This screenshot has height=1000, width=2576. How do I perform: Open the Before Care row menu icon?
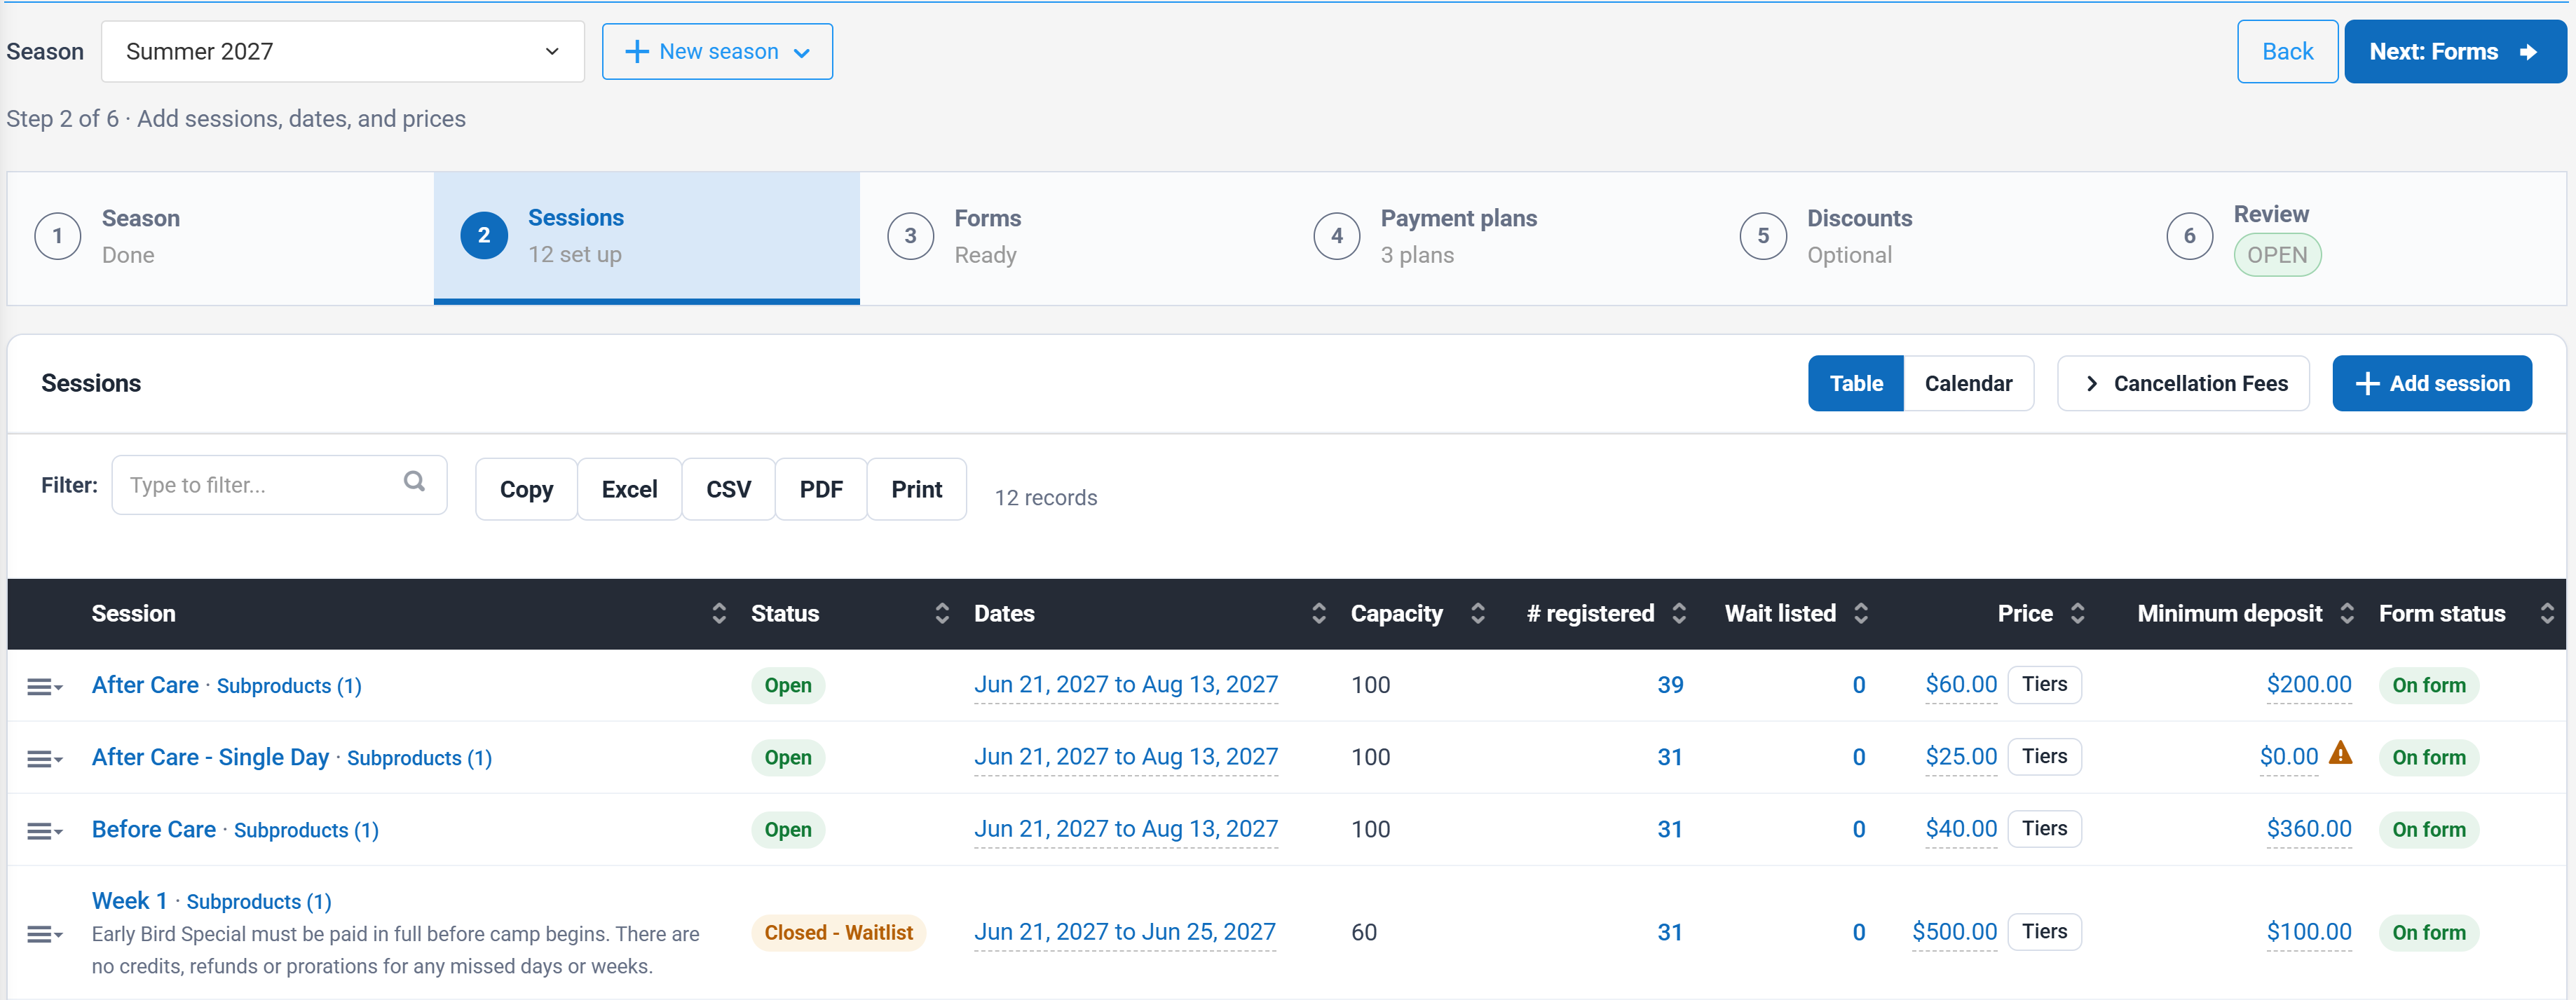click(44, 831)
